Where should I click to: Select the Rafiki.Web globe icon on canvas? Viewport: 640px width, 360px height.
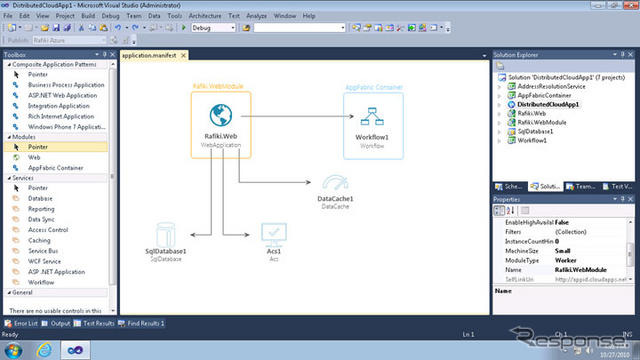pos(221,116)
